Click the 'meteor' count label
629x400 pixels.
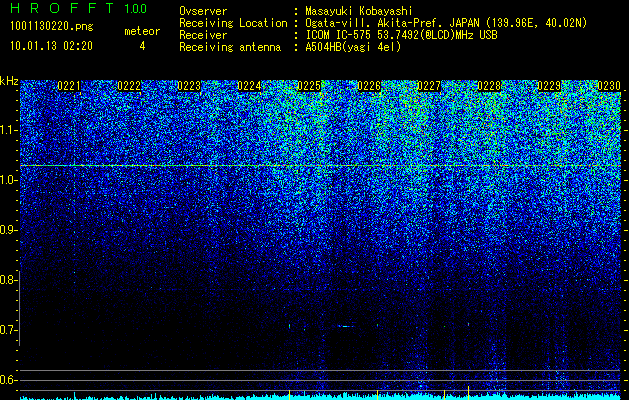coord(142,31)
